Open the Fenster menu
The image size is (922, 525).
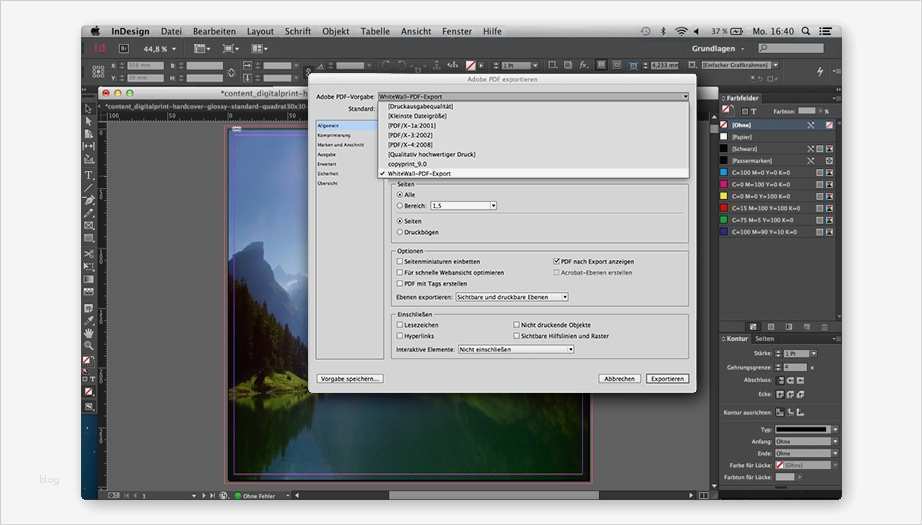(456, 32)
